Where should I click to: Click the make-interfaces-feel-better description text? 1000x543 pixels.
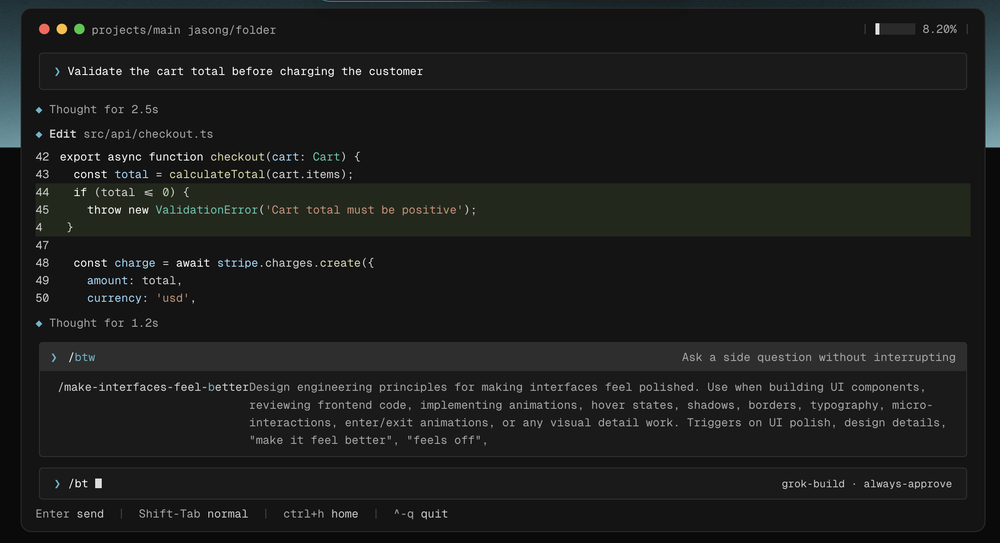[x=597, y=413]
